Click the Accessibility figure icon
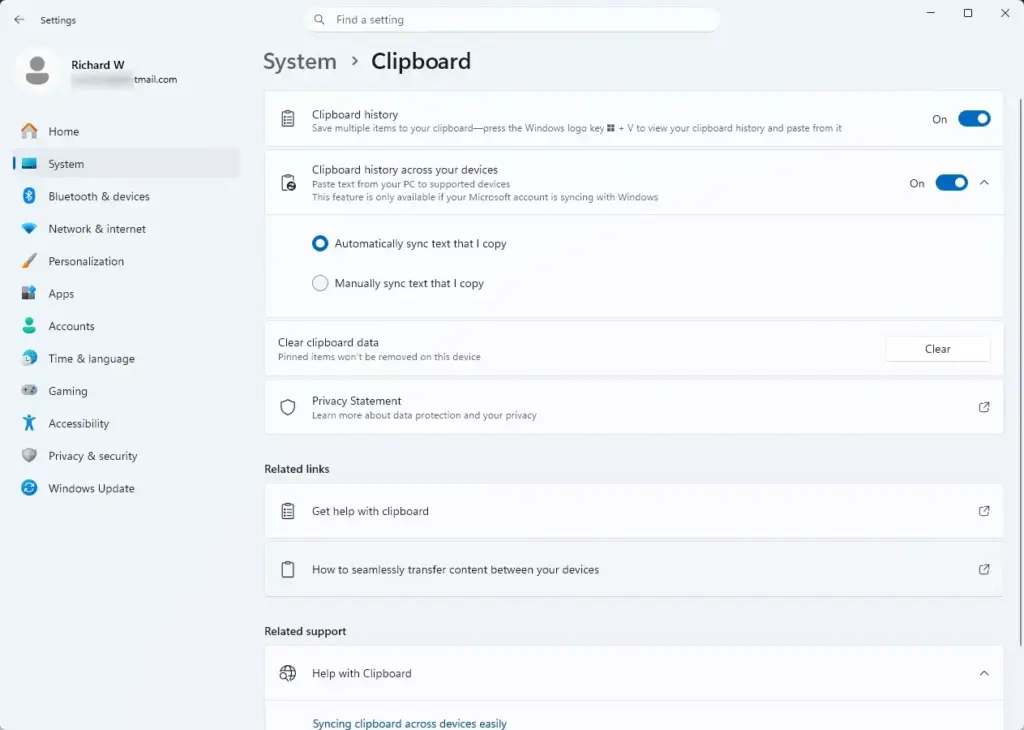Viewport: 1024px width, 730px height. (29, 423)
